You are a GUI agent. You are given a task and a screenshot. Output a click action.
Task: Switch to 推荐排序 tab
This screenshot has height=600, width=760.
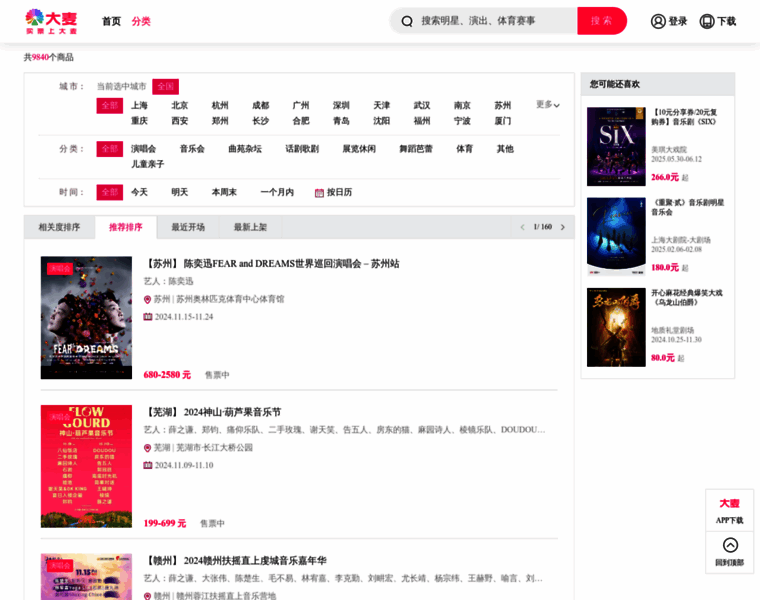click(x=126, y=227)
